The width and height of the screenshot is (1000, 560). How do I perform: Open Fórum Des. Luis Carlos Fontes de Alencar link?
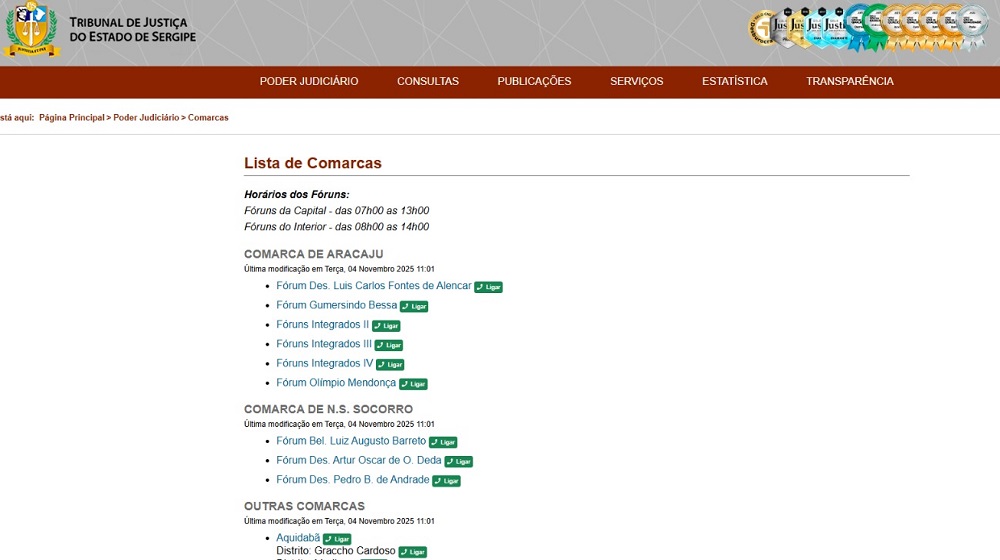[373, 286]
